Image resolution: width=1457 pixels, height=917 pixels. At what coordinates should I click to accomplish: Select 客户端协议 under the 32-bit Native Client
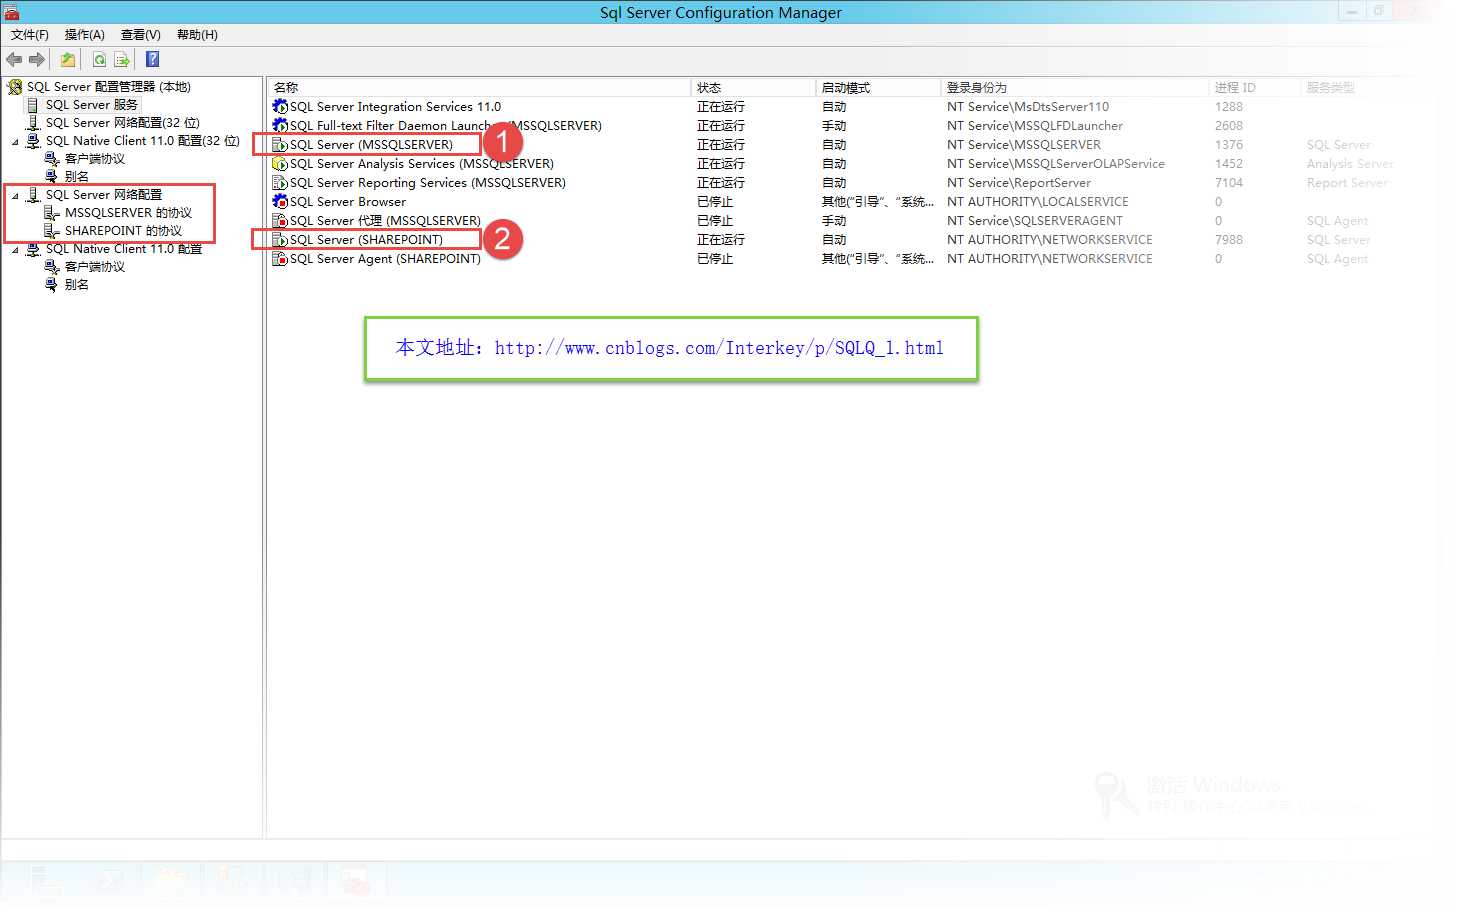tap(95, 159)
